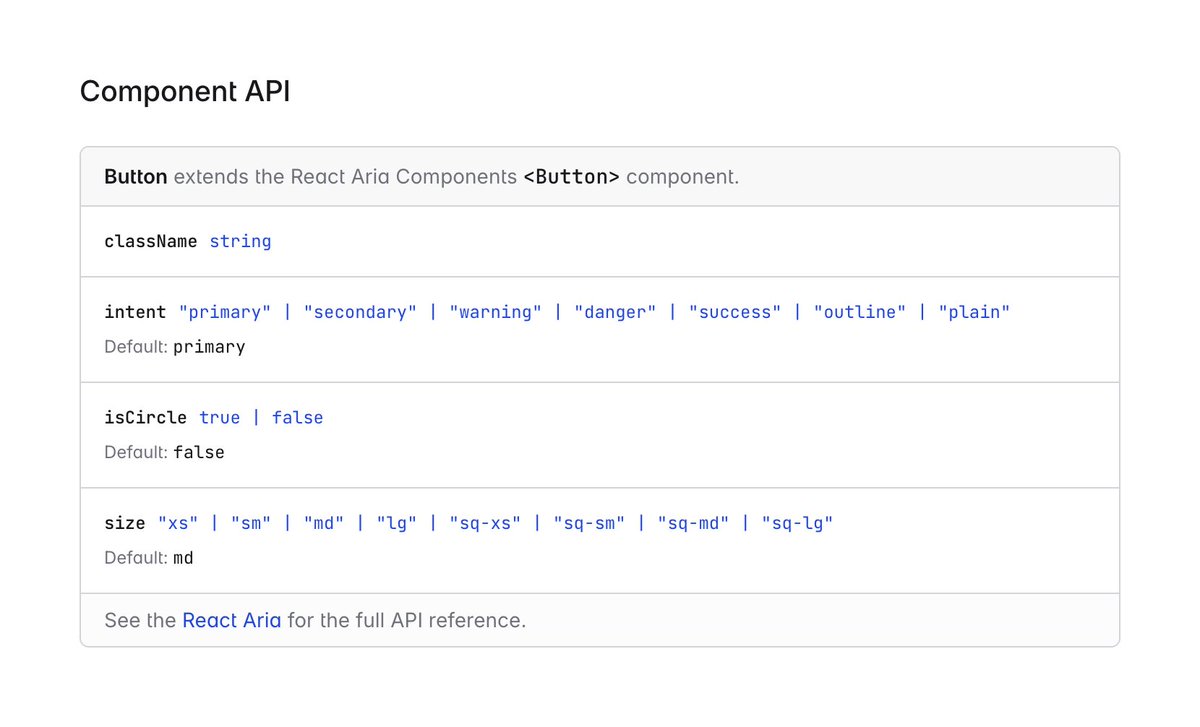Click the bold Button title in header
The height and width of the screenshot is (727, 1200).
[136, 177]
